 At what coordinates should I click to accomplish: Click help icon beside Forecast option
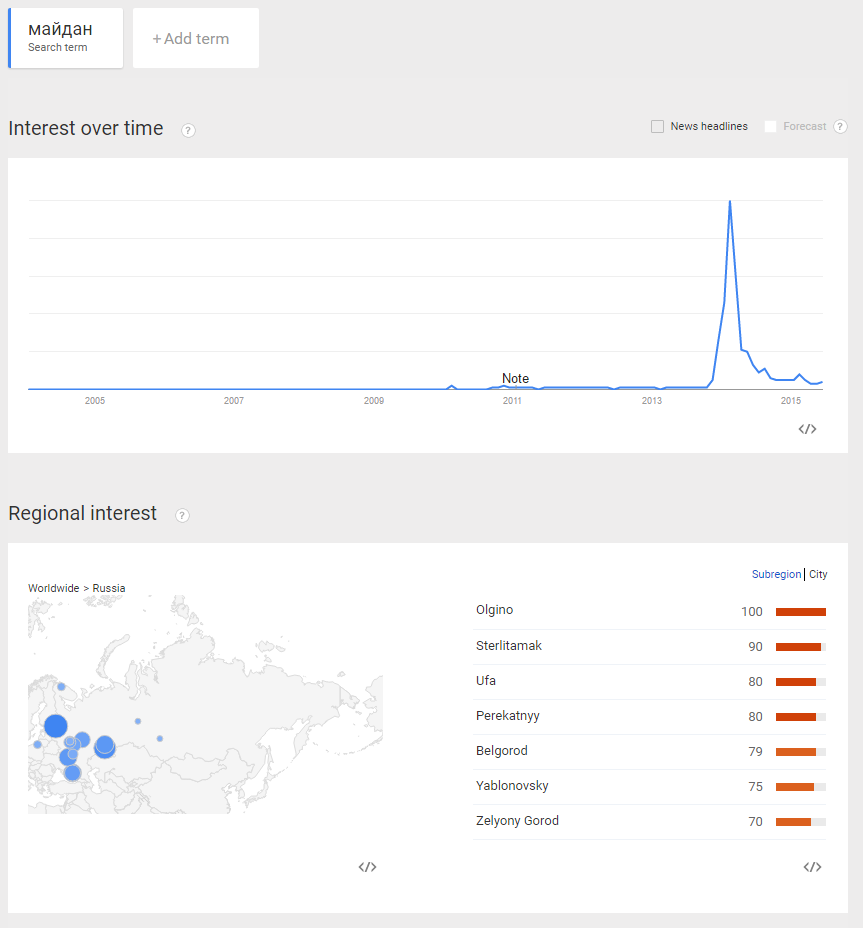click(840, 127)
